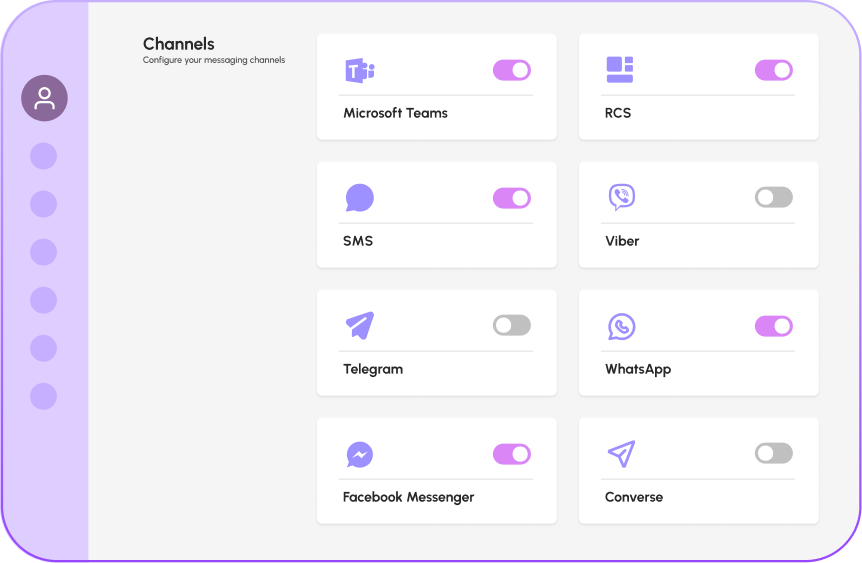The image size is (862, 563).
Task: Click the Facebook Messenger logo icon
Action: click(360, 455)
